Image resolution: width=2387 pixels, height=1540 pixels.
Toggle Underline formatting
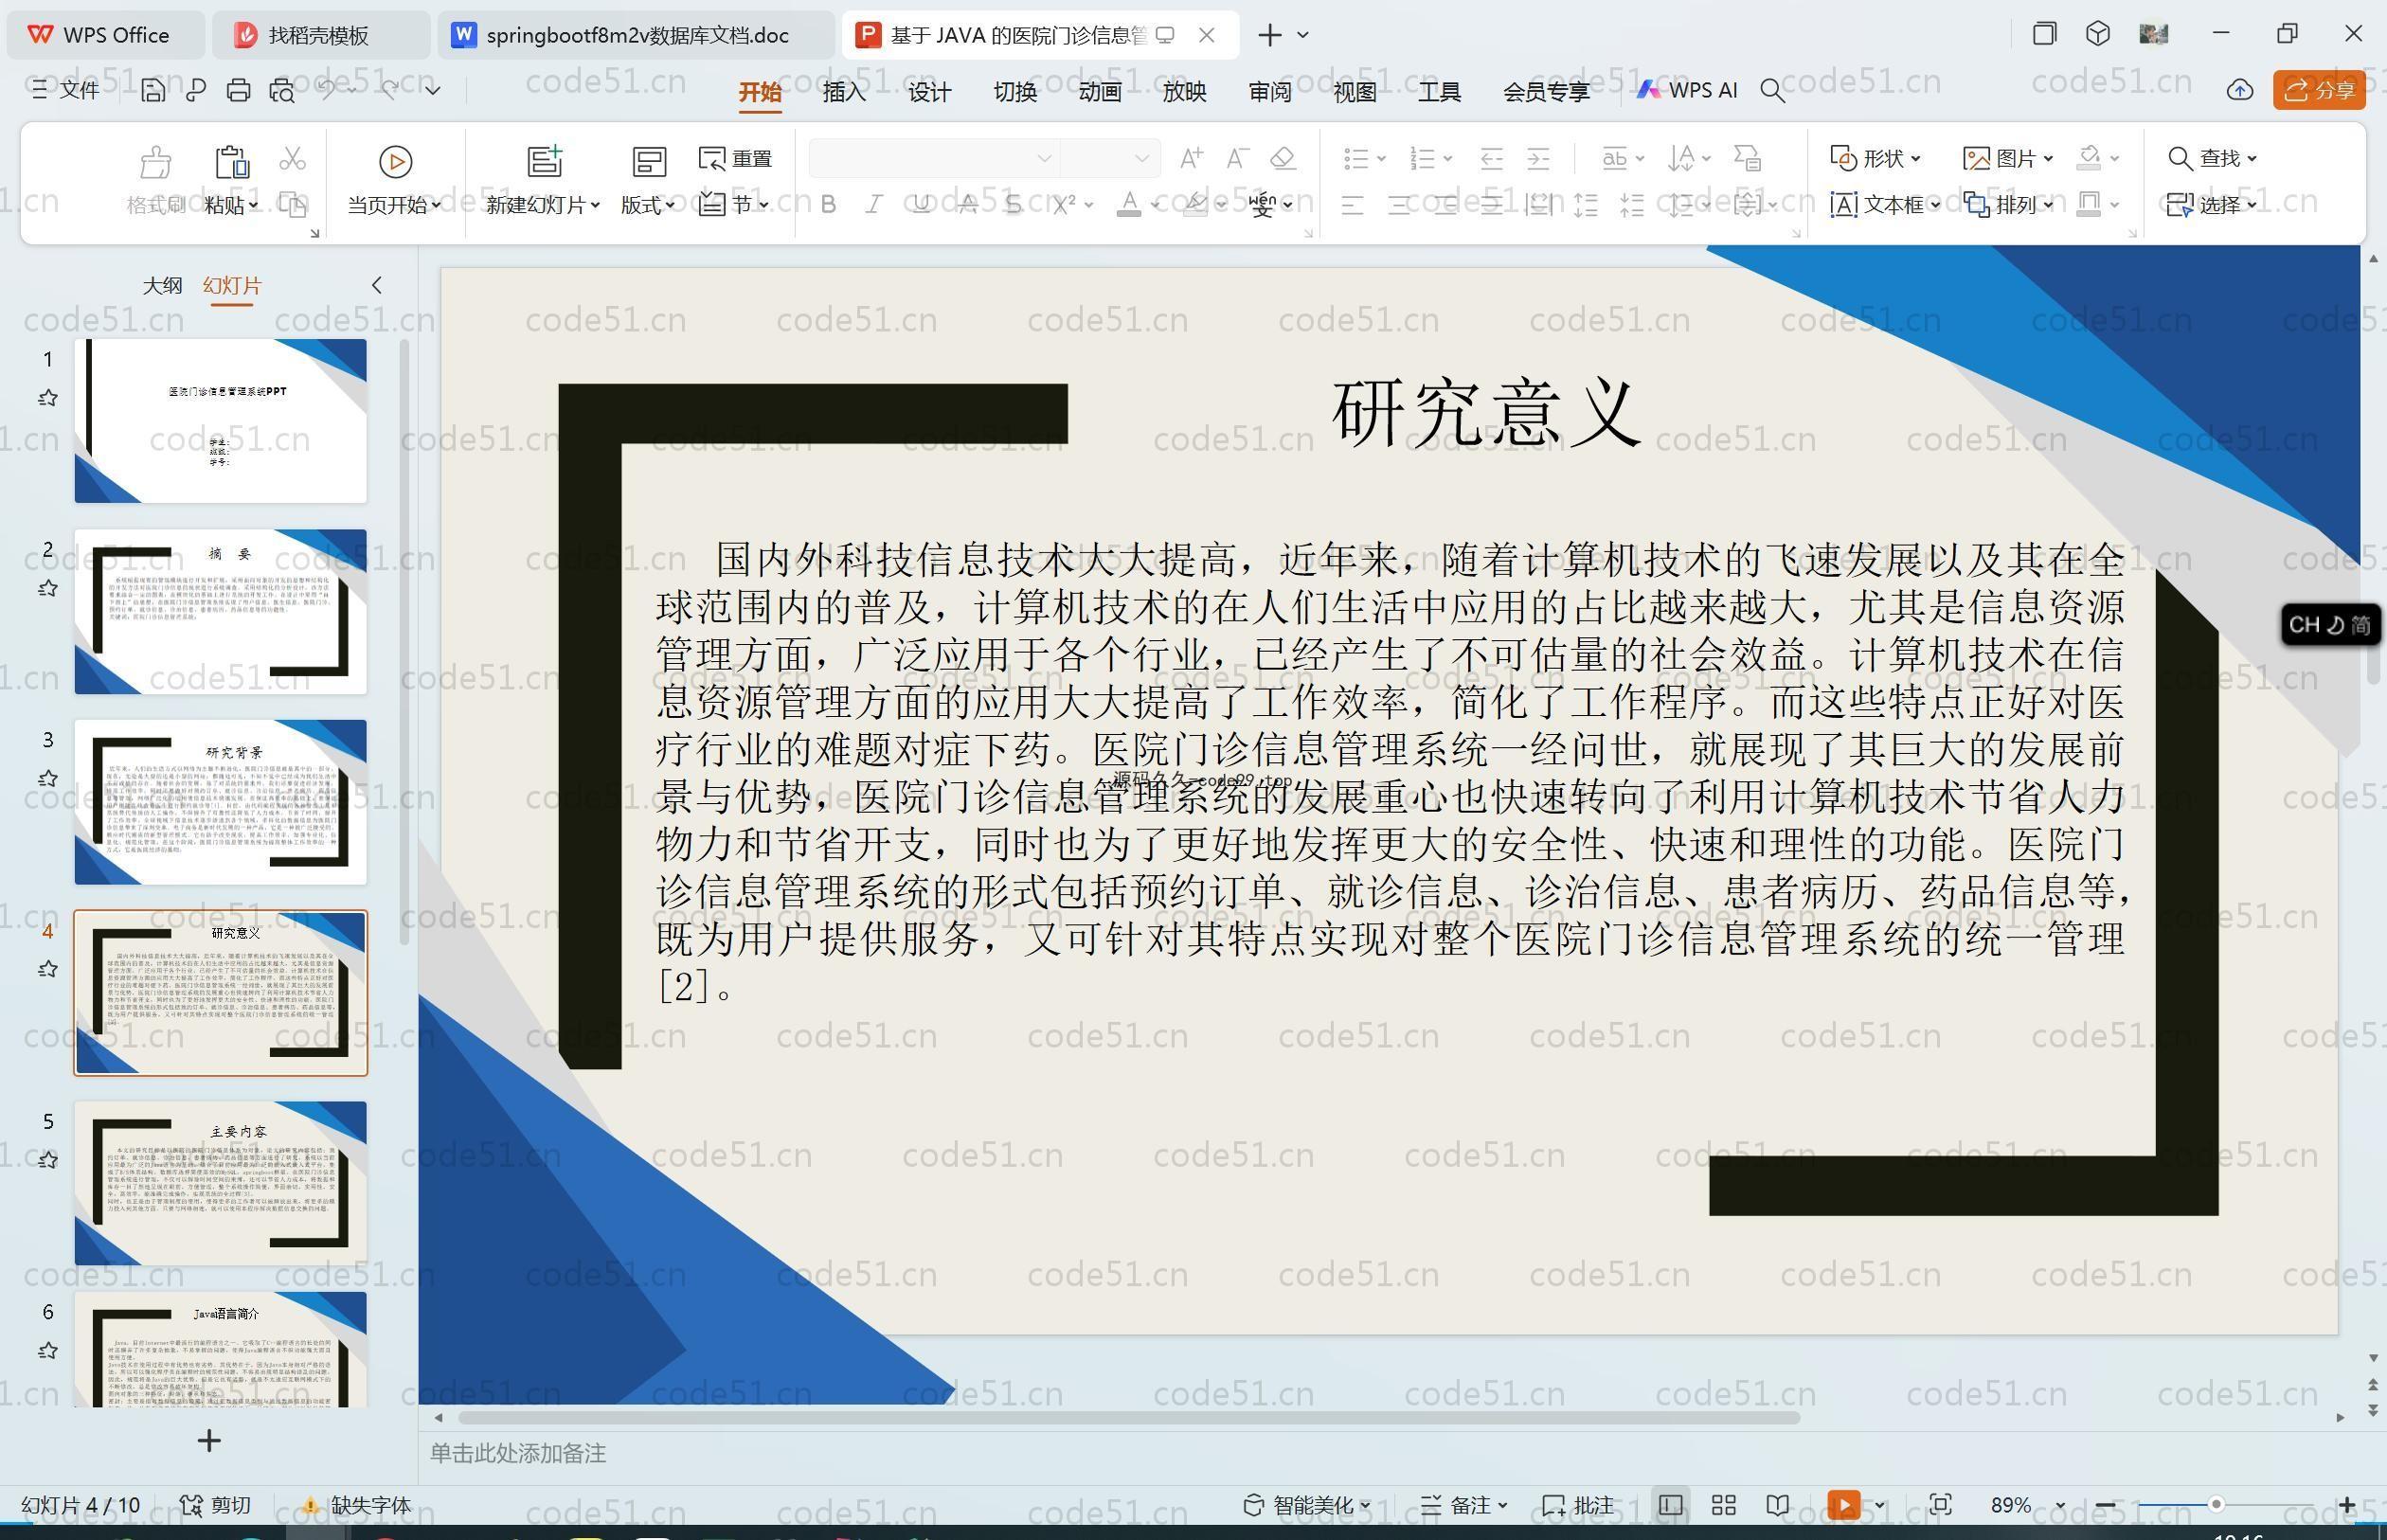click(x=921, y=205)
